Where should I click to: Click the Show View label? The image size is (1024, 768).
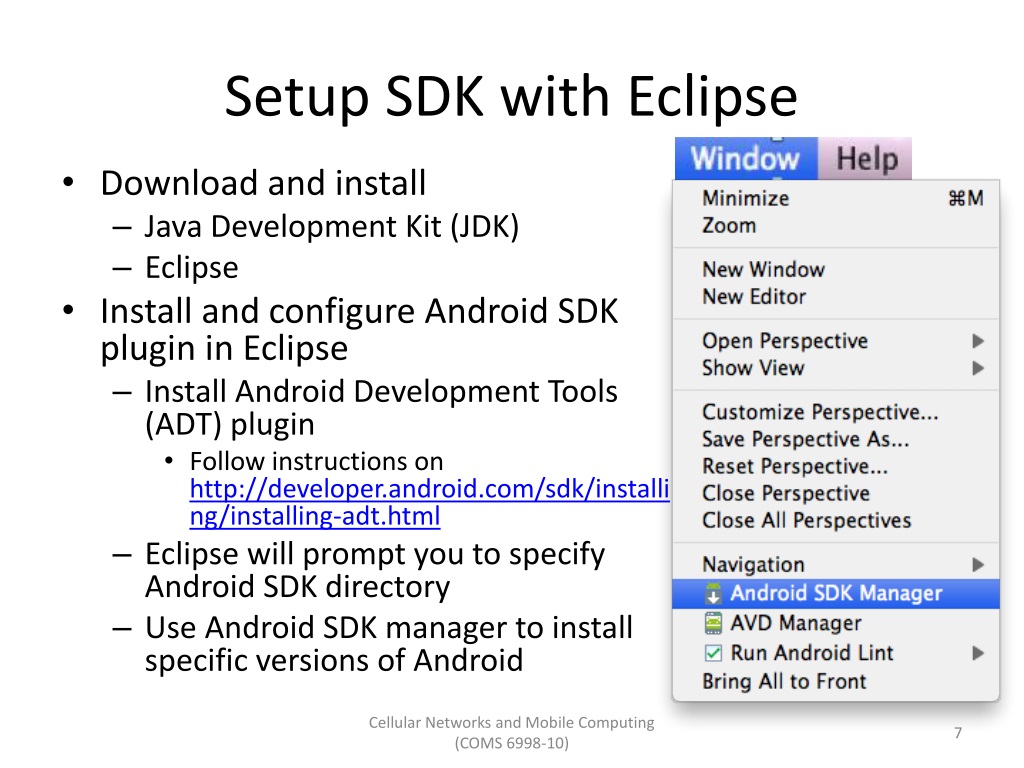point(753,368)
